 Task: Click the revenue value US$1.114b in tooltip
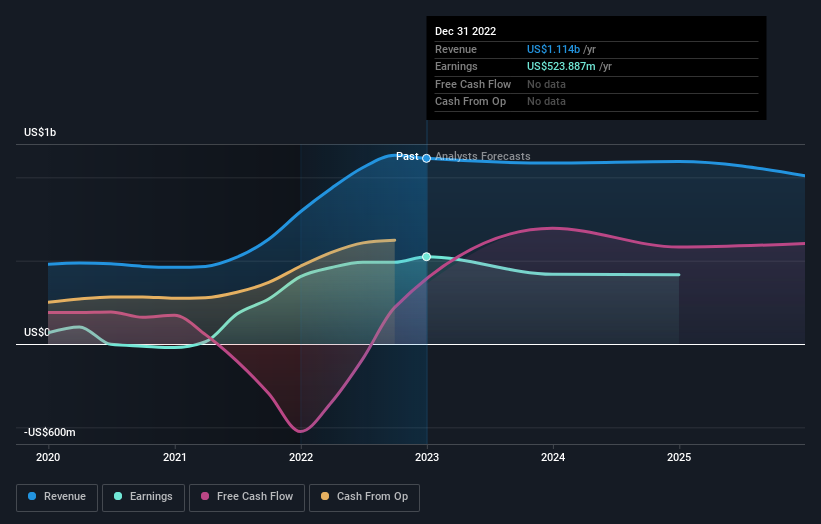coord(553,49)
